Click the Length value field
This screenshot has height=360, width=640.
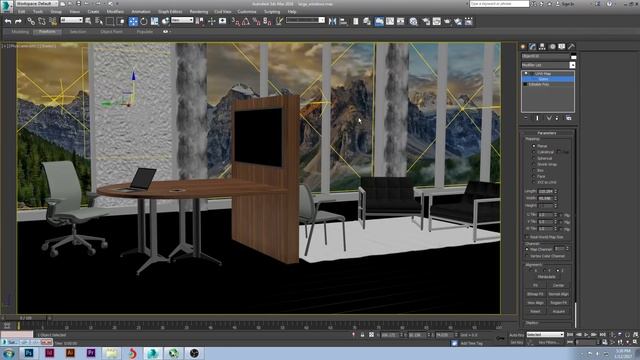545,191
